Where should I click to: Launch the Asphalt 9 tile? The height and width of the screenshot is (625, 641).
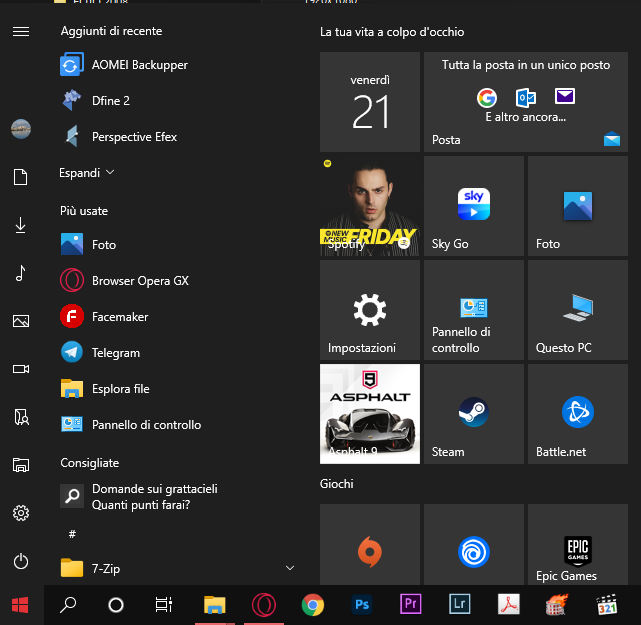[370, 414]
